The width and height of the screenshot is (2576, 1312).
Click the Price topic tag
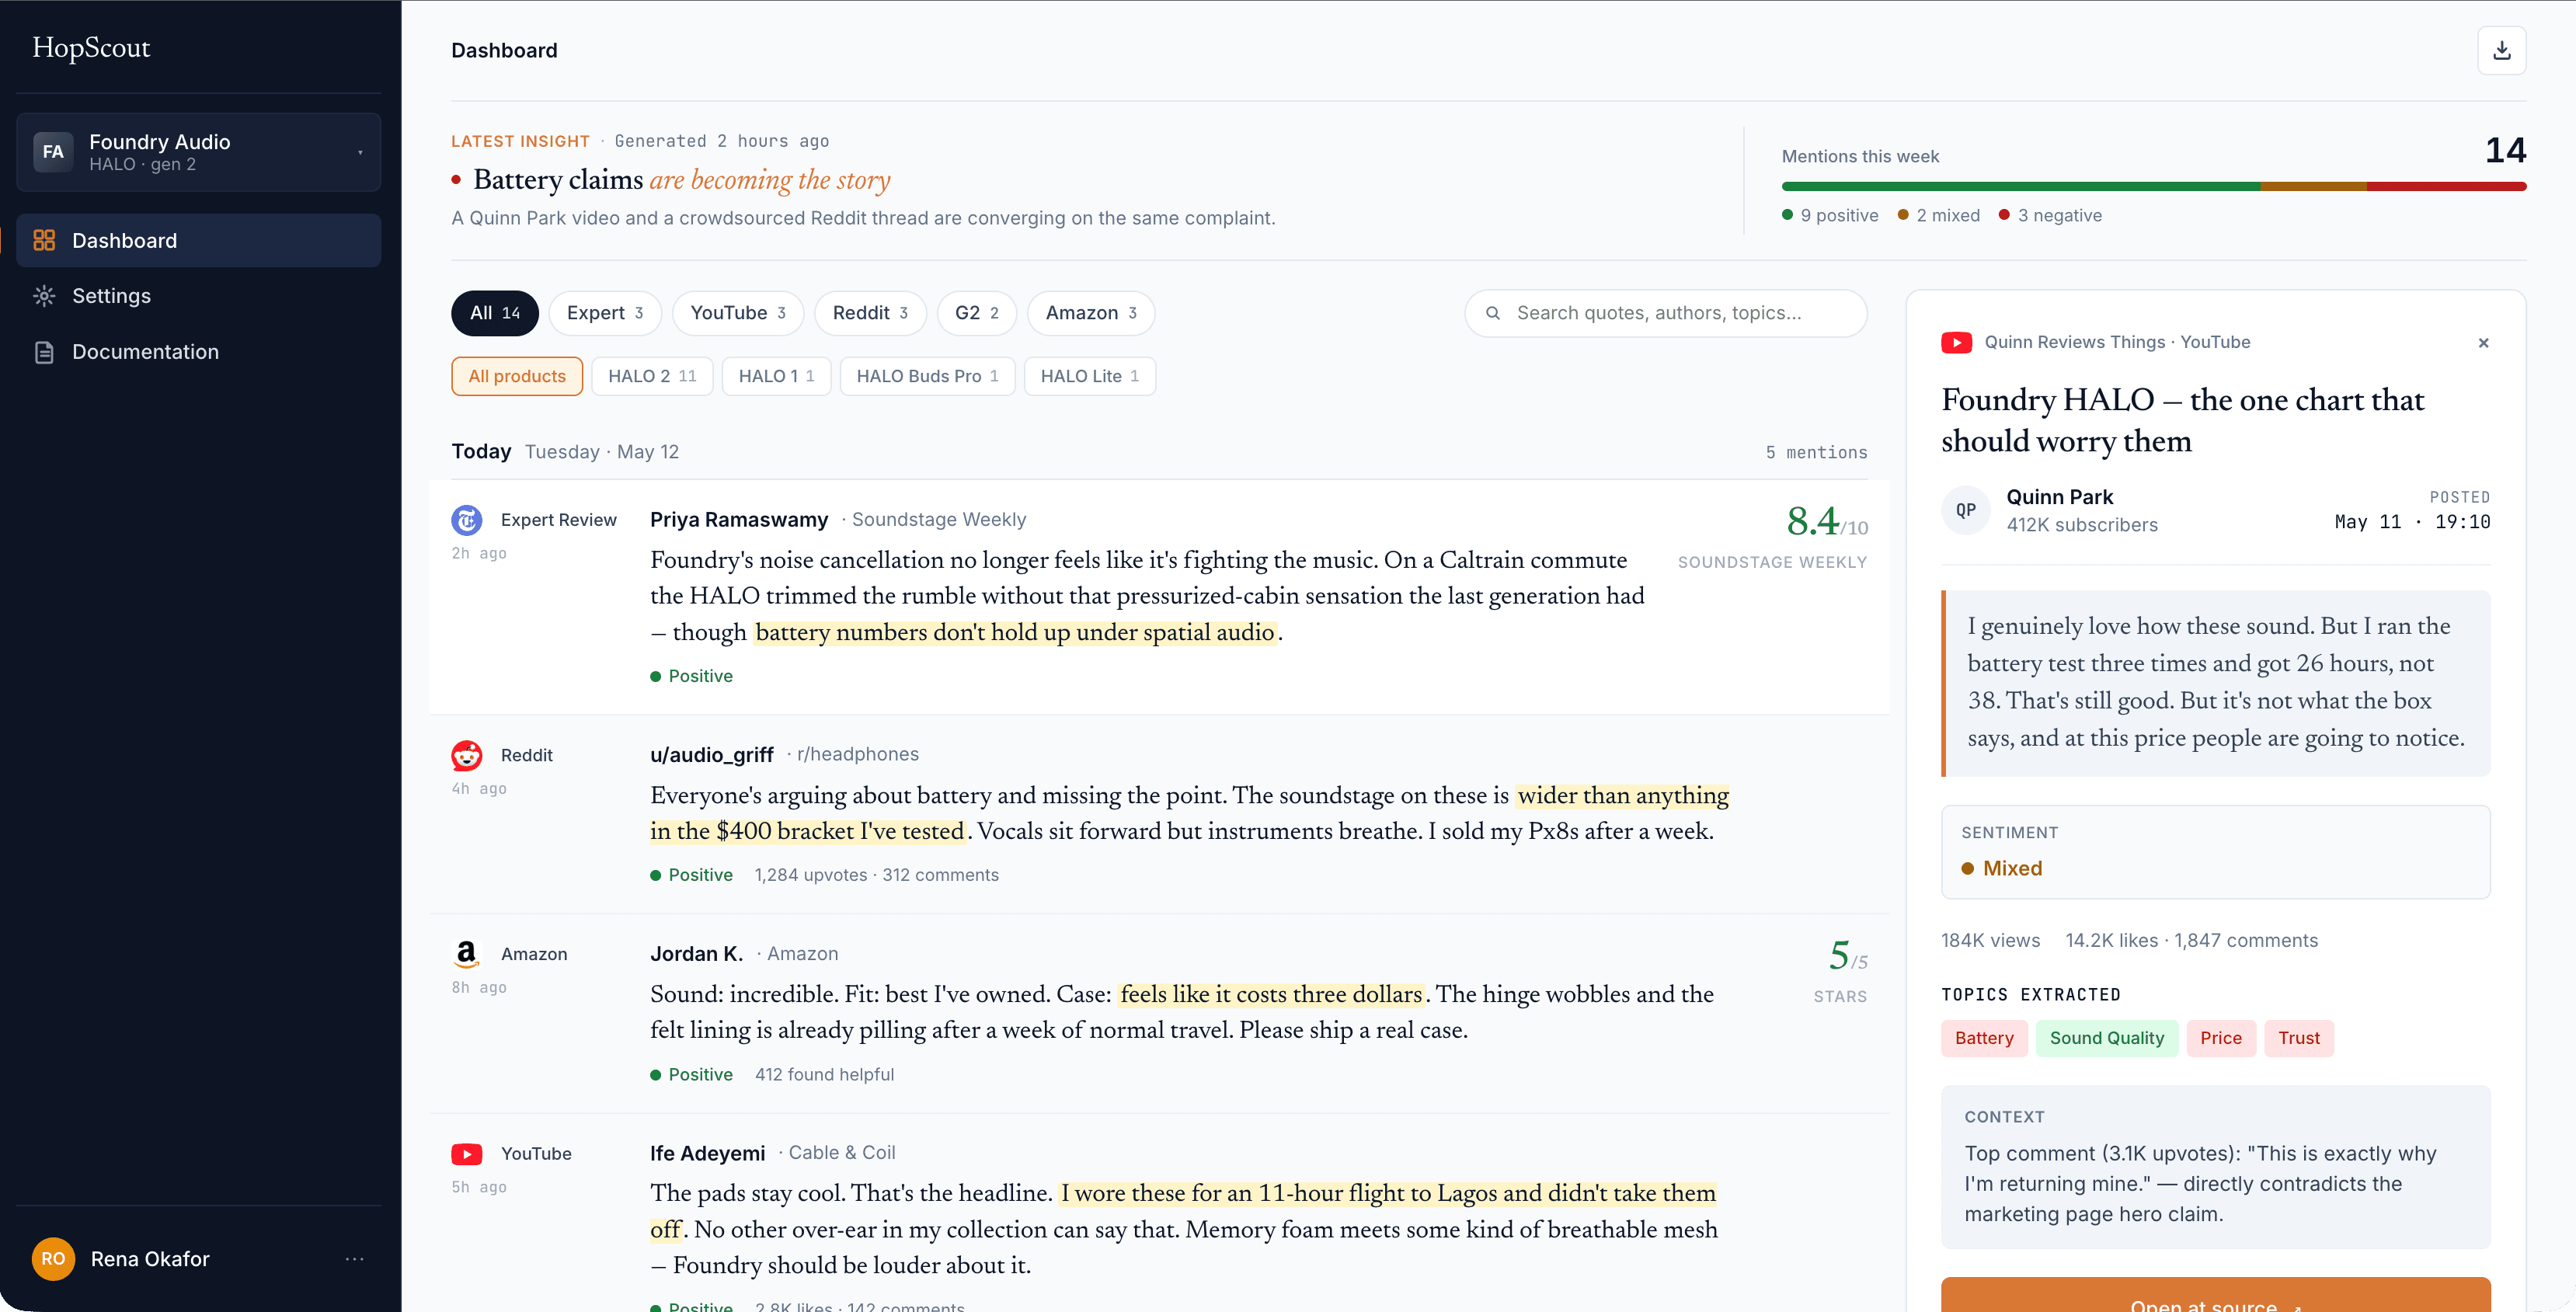click(x=2220, y=1038)
